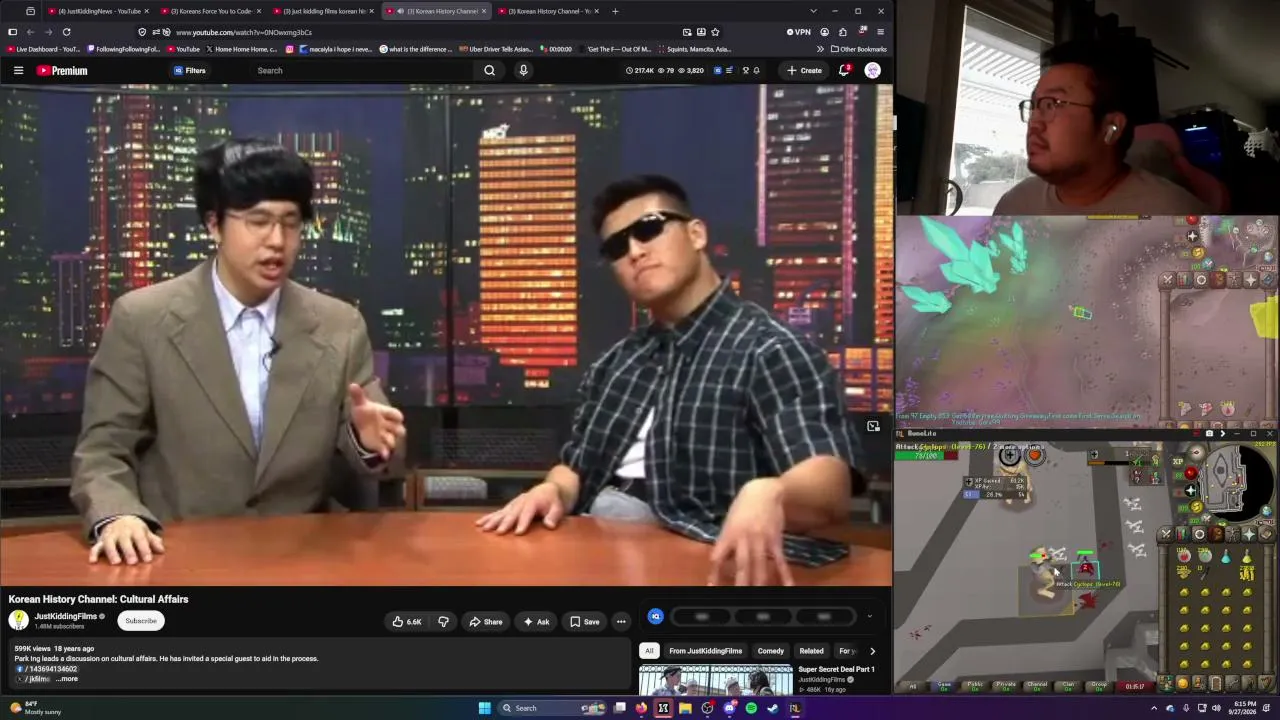Open YouTube notifications bell

click(x=844, y=70)
